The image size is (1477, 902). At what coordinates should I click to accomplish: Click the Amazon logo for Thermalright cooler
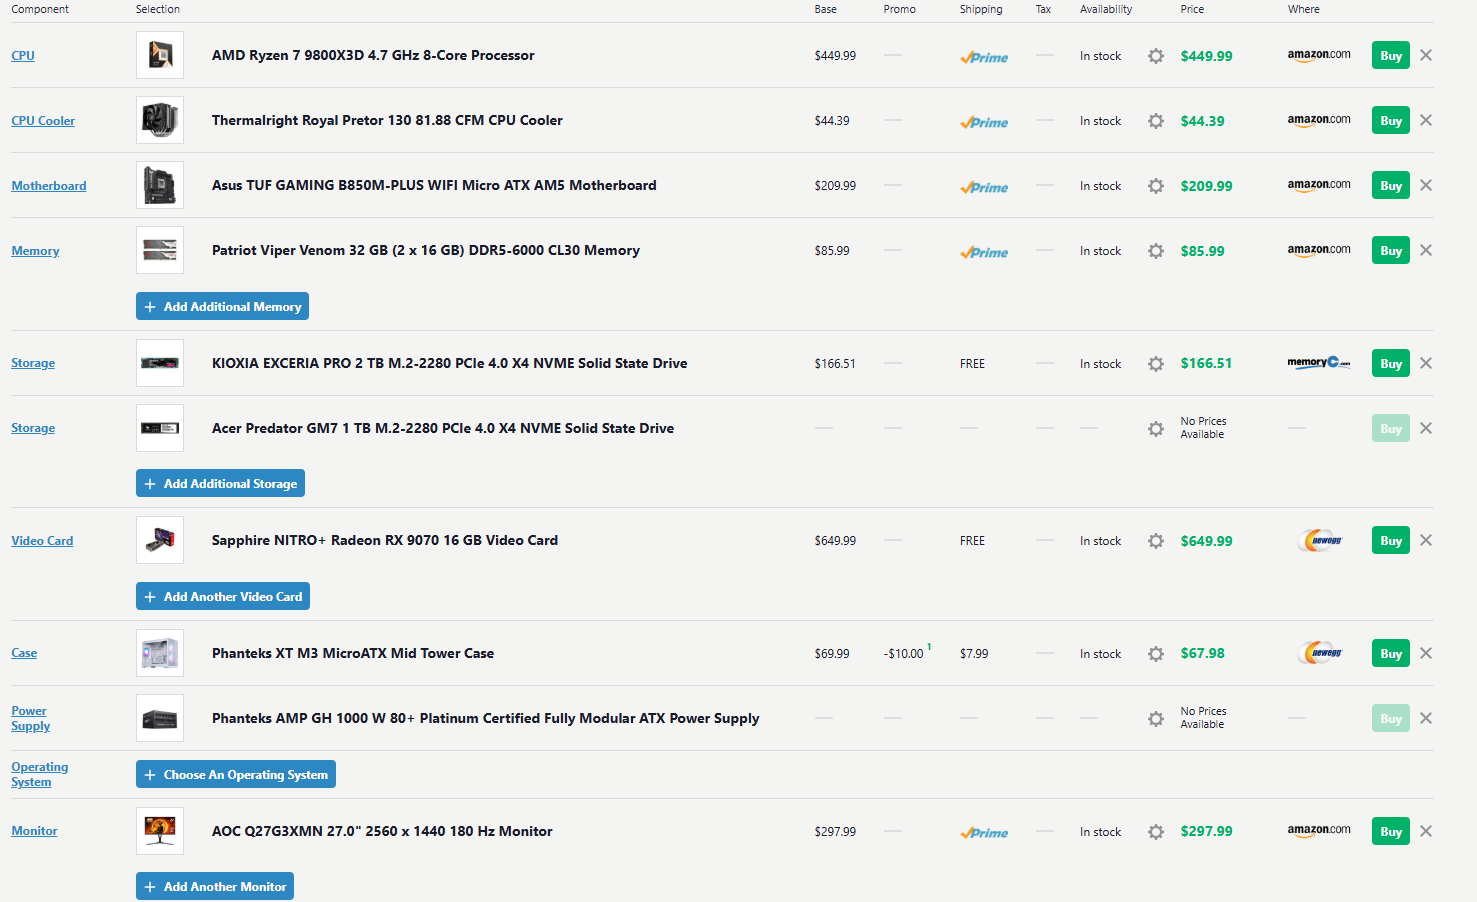1319,121
